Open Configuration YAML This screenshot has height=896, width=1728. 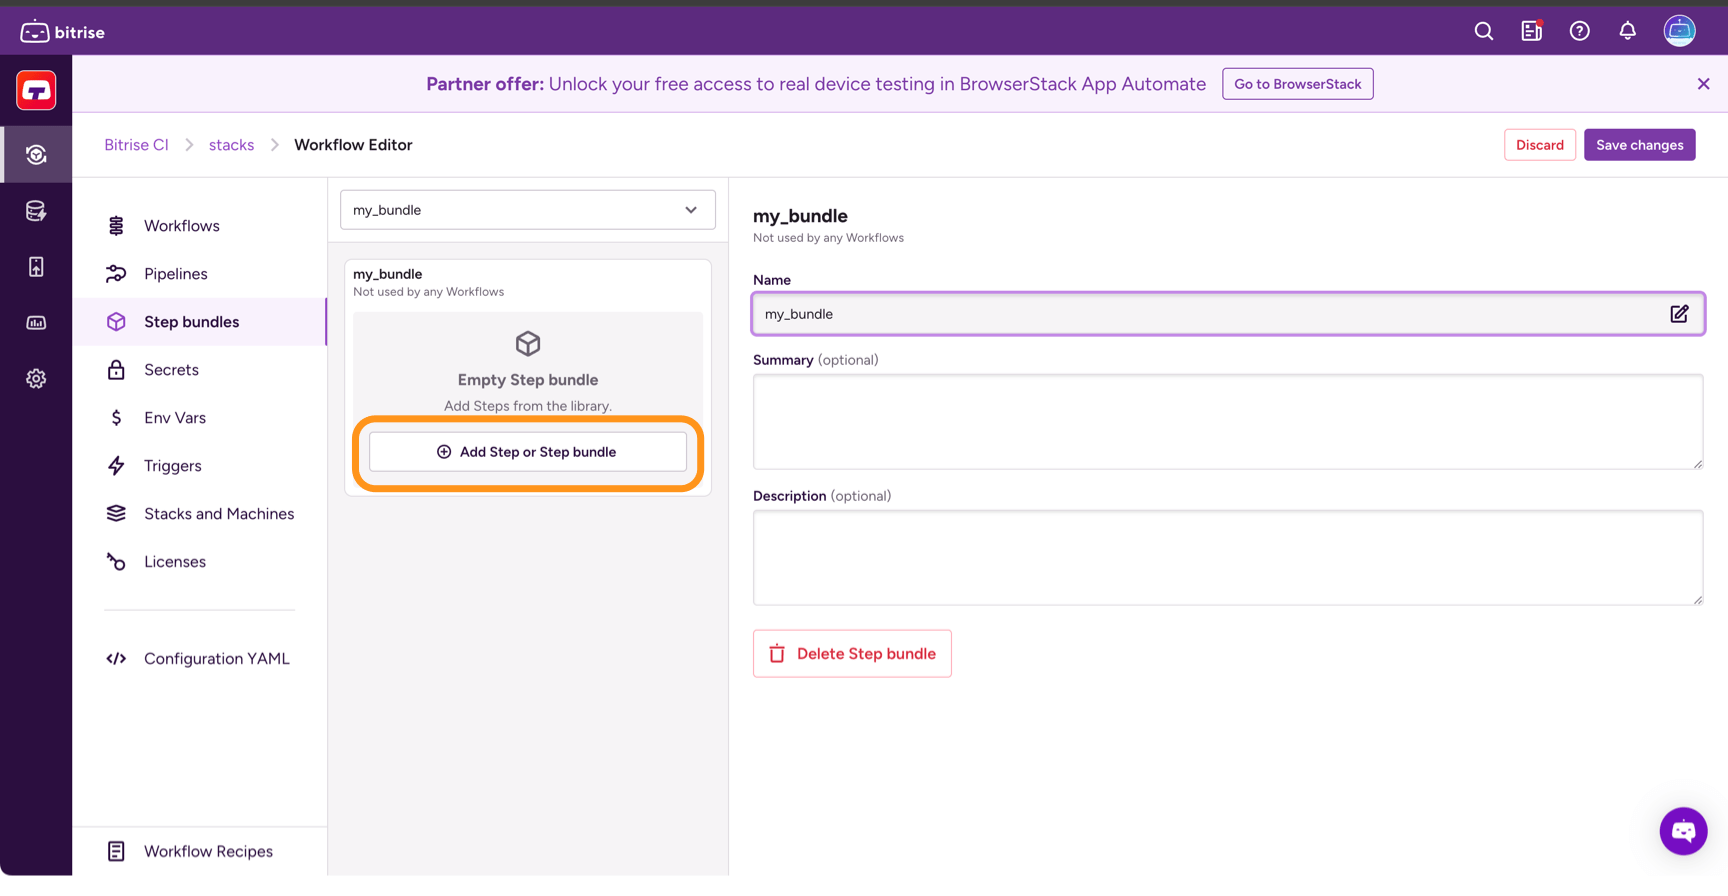click(x=216, y=659)
